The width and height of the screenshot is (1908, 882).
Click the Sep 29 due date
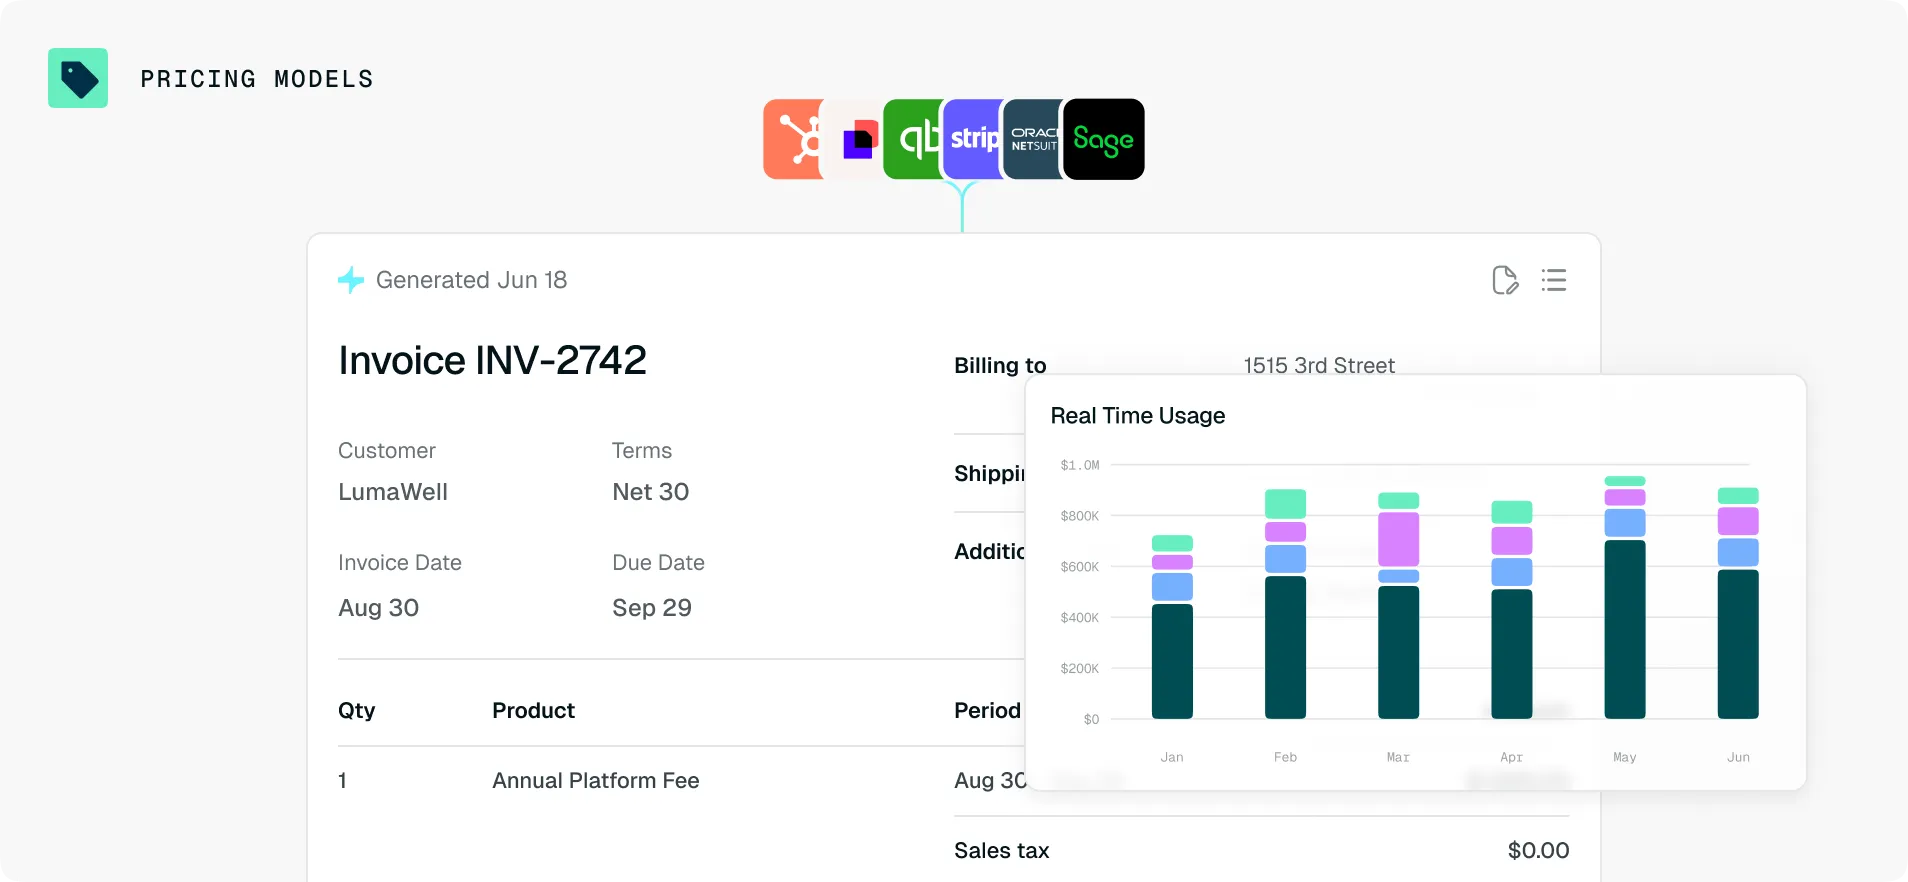click(x=652, y=608)
